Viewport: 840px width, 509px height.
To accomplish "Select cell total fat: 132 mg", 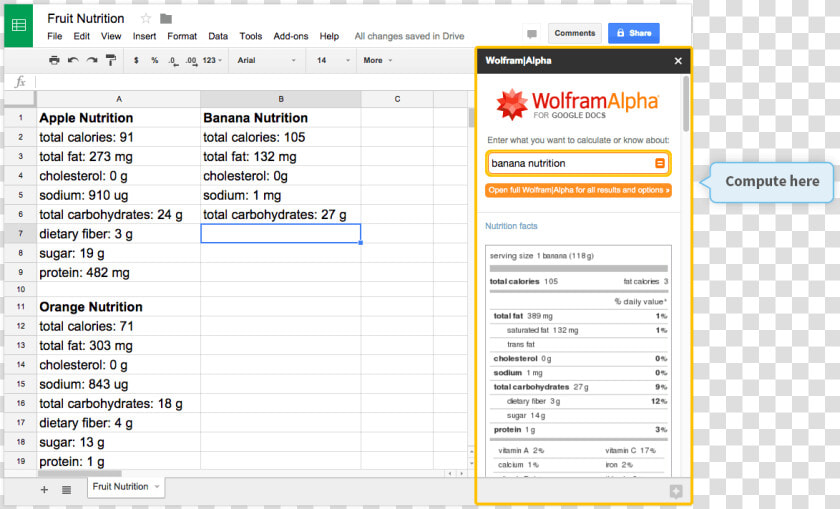I will point(281,156).
